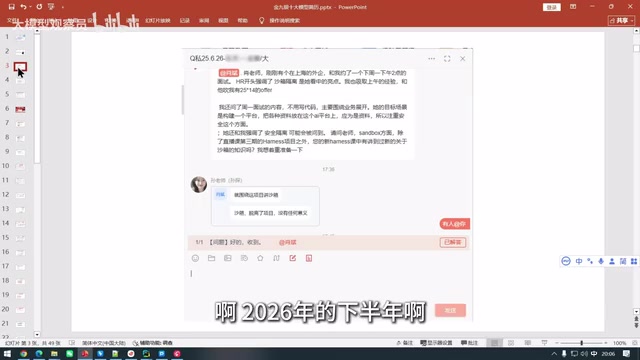Open the Customize Quick Access Toolbar dropdown
This screenshot has height=360, width=640.
click(62, 7)
